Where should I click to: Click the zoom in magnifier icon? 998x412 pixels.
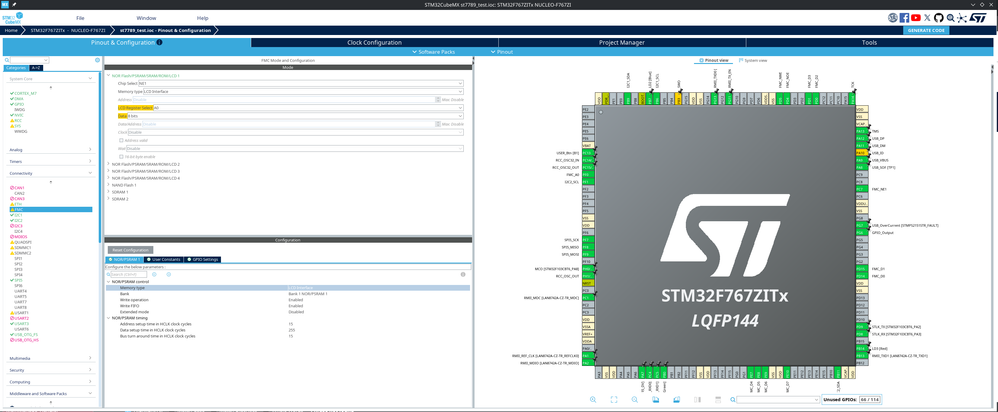(592, 399)
